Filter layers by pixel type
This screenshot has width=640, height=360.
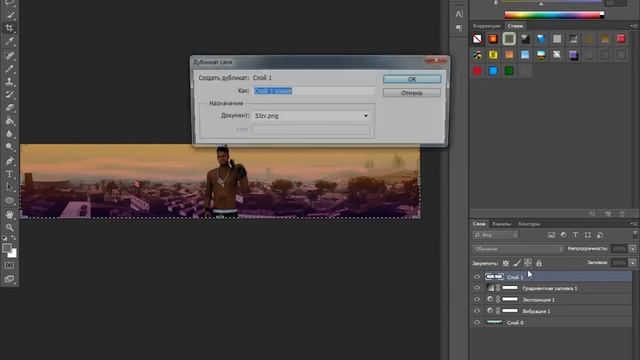click(551, 235)
